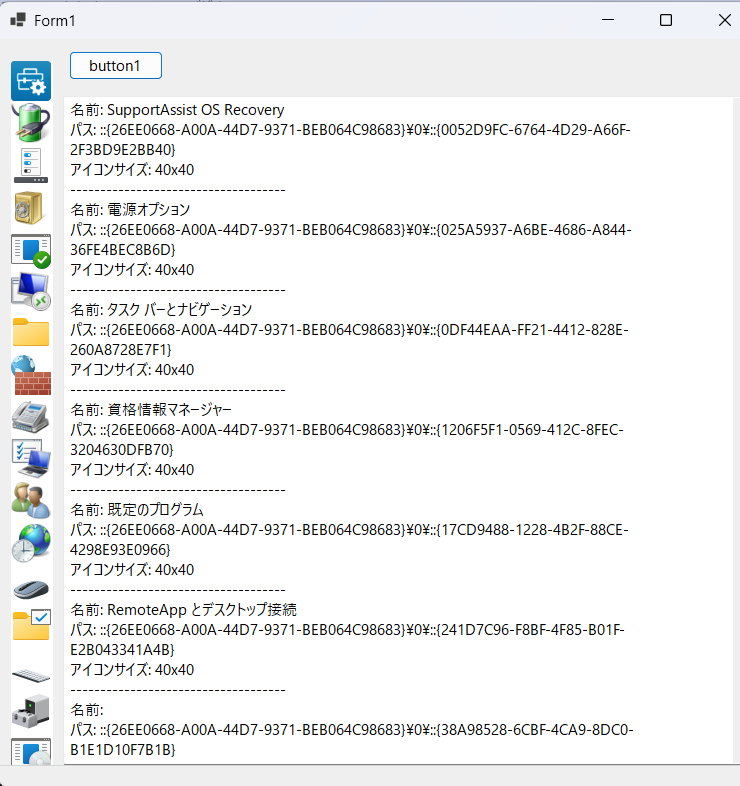Click the SupportAssist OS Recovery toolbox icon
This screenshot has width=740, height=786.
[31, 81]
